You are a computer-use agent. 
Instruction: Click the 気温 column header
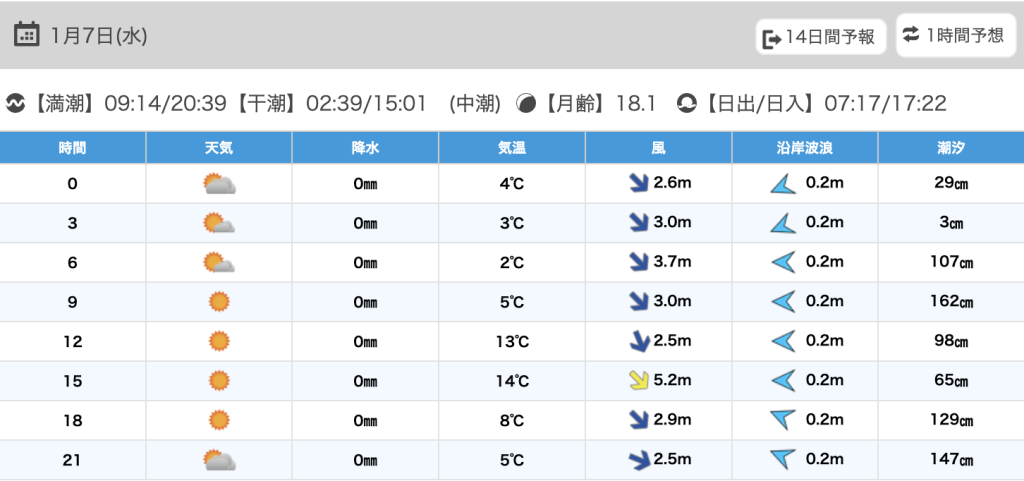[512, 148]
